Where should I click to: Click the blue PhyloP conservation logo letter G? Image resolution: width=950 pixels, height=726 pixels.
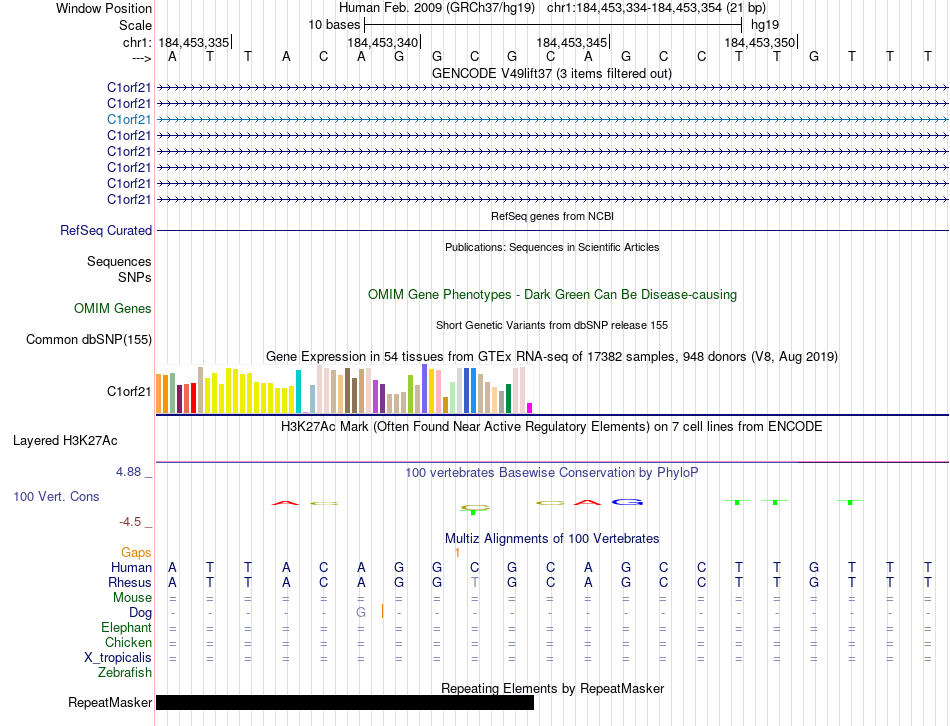(x=627, y=502)
